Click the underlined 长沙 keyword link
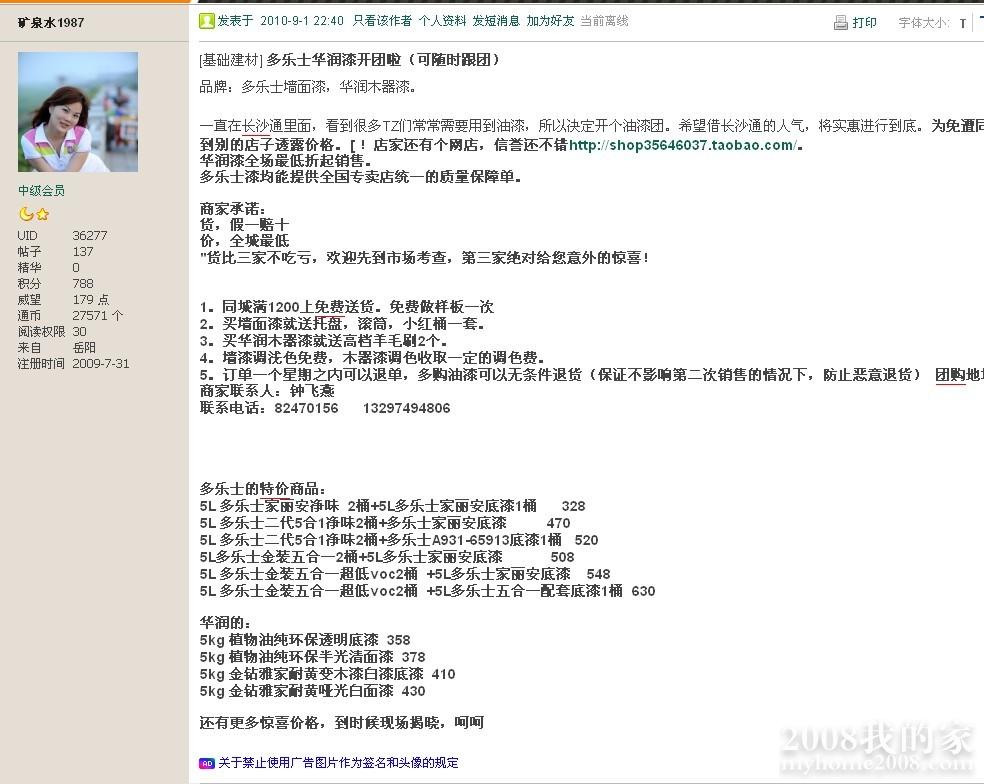 tap(254, 126)
